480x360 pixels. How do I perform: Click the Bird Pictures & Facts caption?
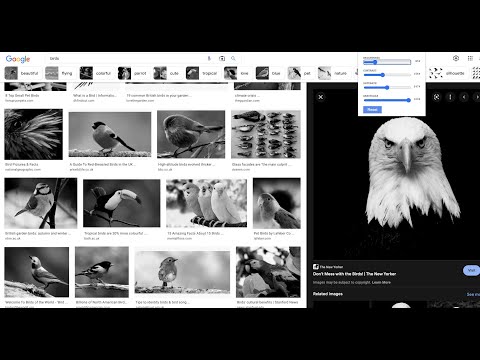pos(22,164)
